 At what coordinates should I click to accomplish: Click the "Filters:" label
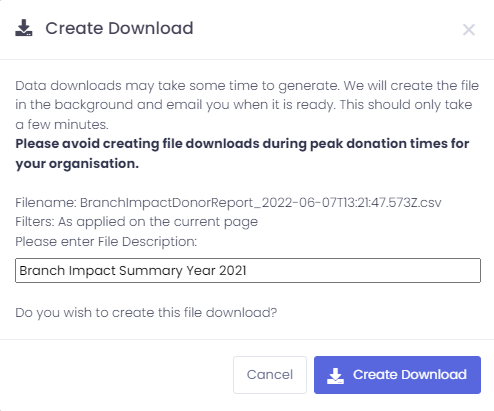point(35,222)
